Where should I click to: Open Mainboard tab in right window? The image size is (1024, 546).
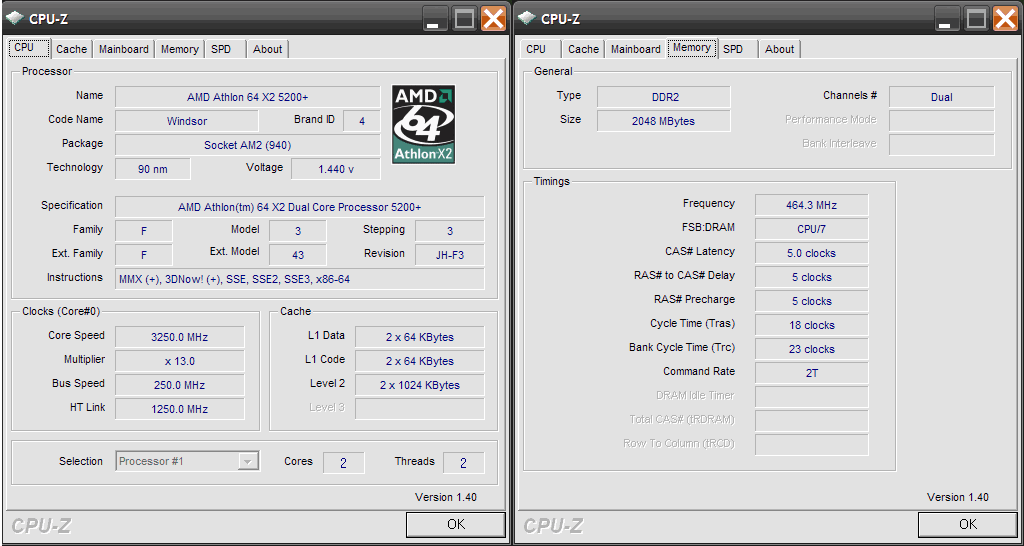pos(636,50)
